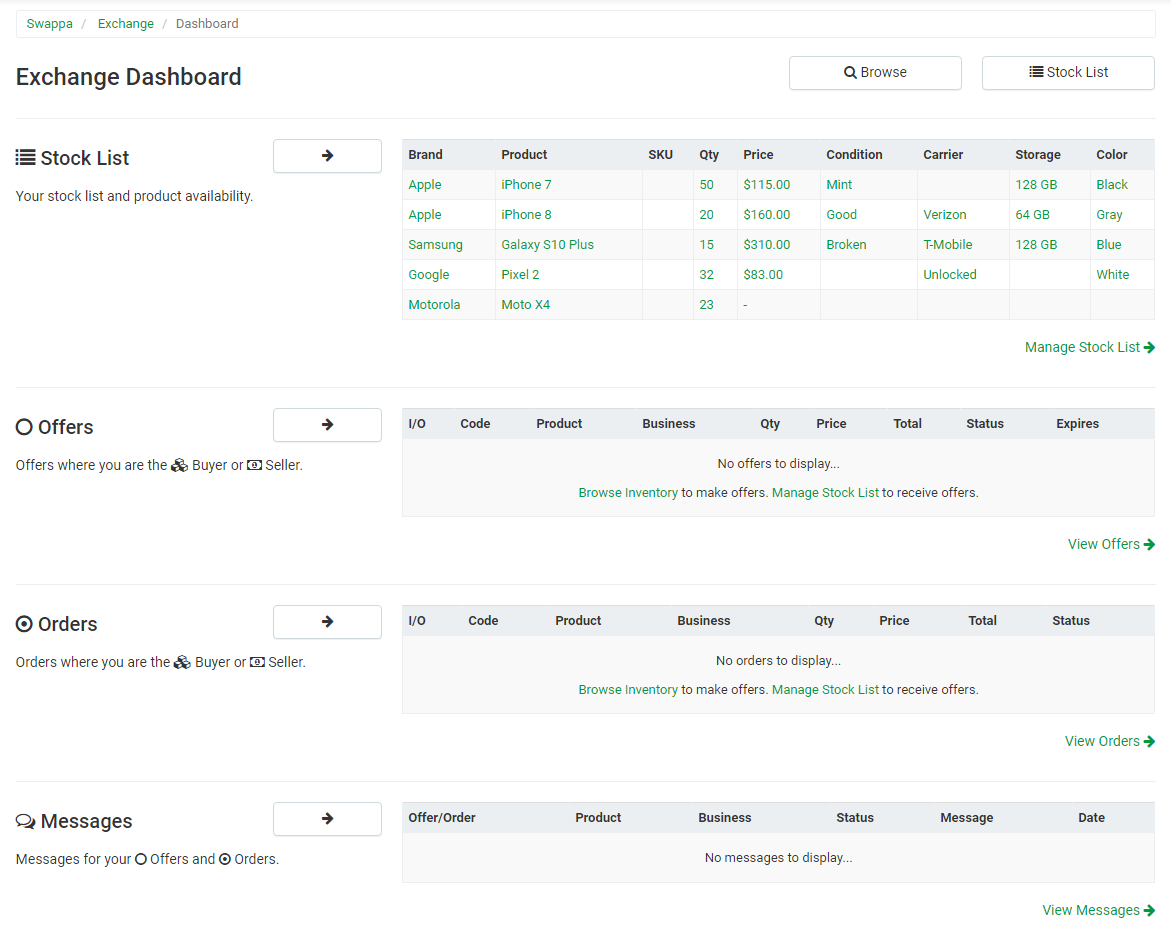Click Browse Inventory link in Offers panel
1171x940 pixels.
pyautogui.click(x=628, y=493)
